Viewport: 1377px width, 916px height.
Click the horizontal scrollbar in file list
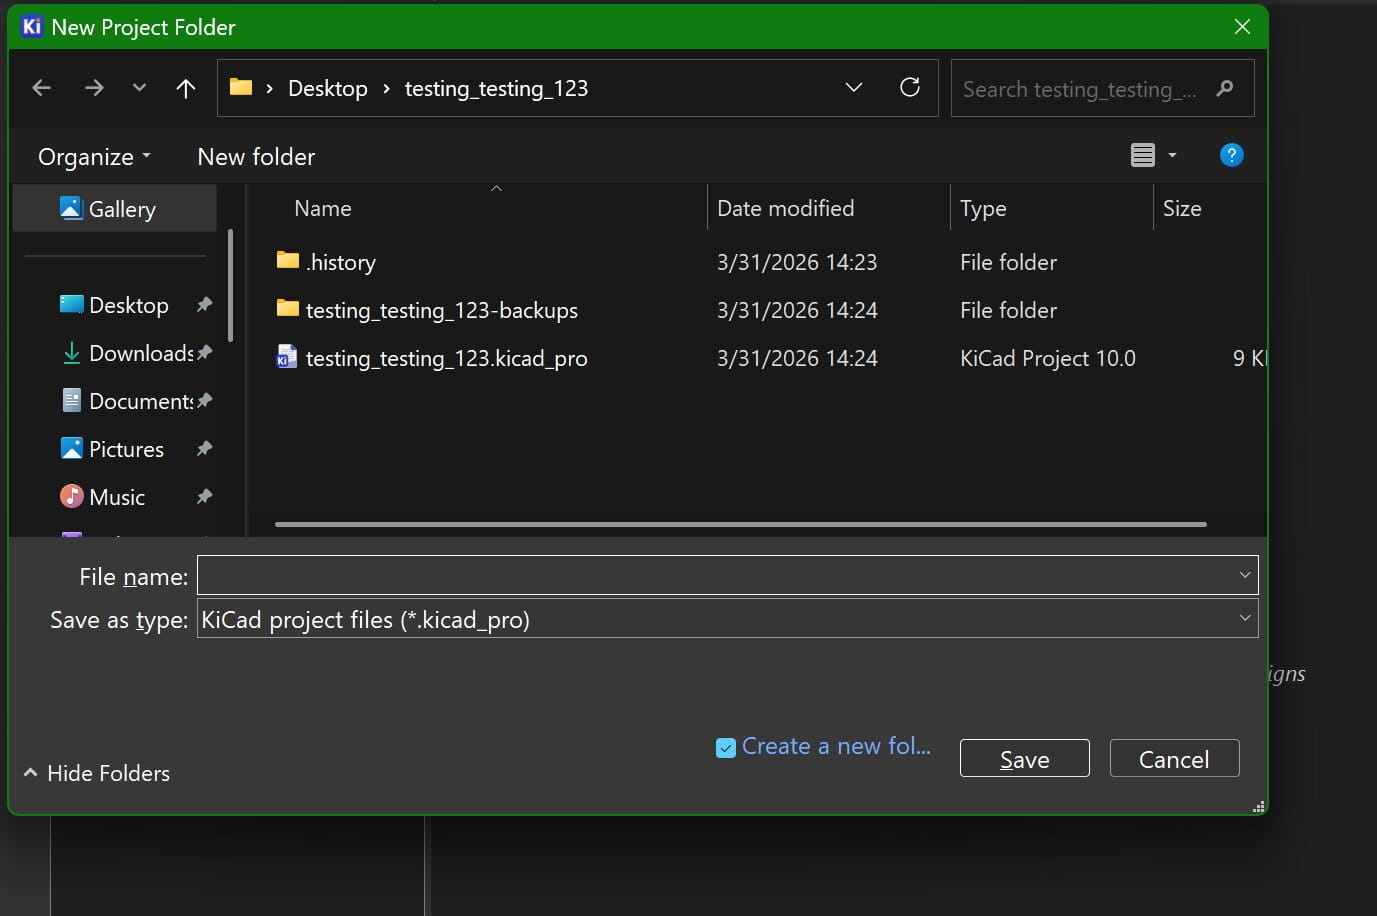tap(740, 524)
